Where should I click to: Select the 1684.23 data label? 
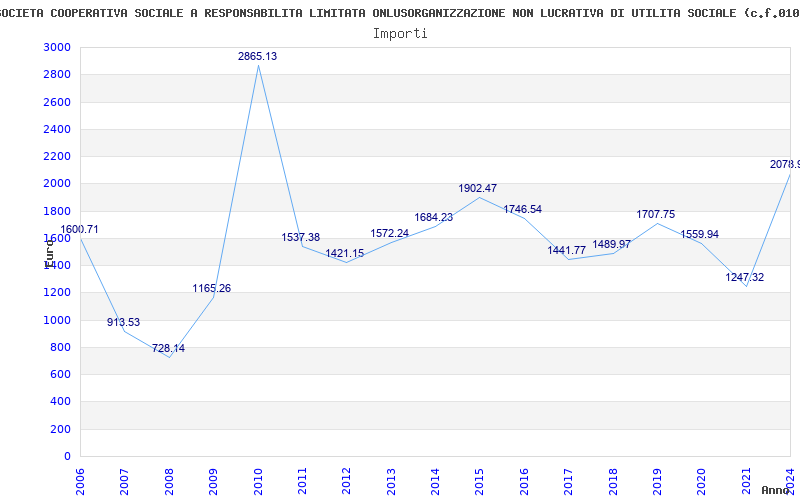(433, 218)
